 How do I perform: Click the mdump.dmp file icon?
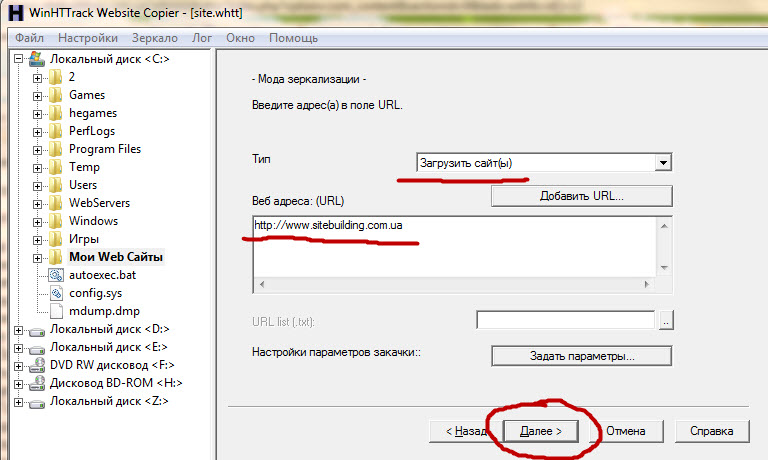(56, 311)
